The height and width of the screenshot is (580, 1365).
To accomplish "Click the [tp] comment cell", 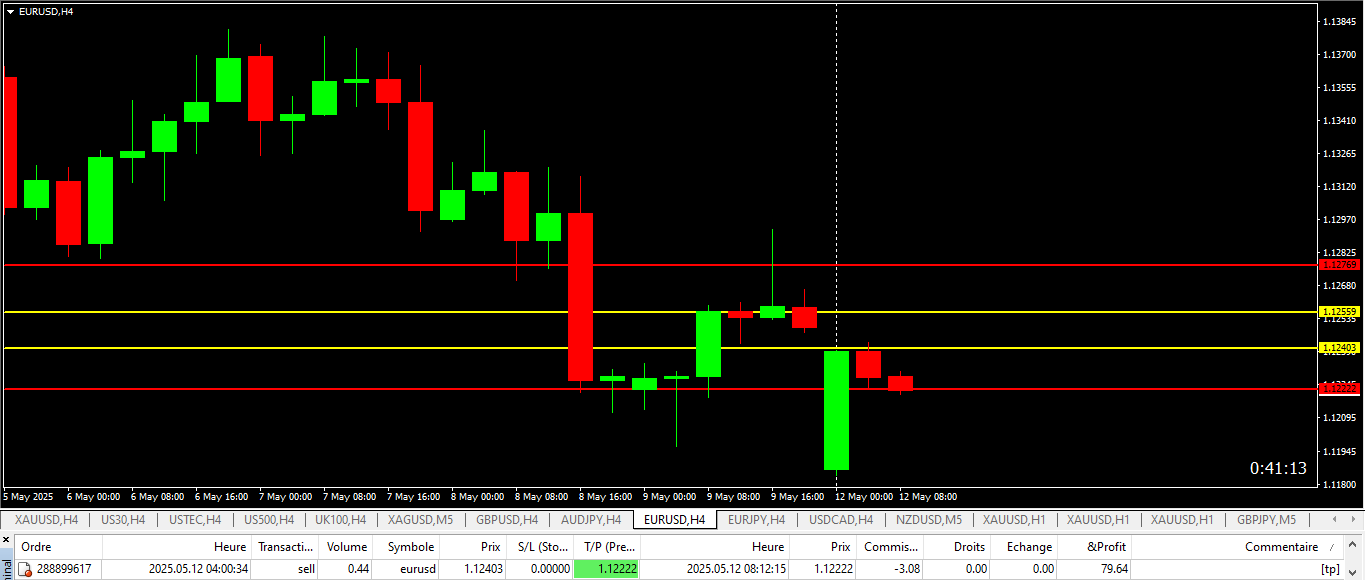I will point(1330,569).
